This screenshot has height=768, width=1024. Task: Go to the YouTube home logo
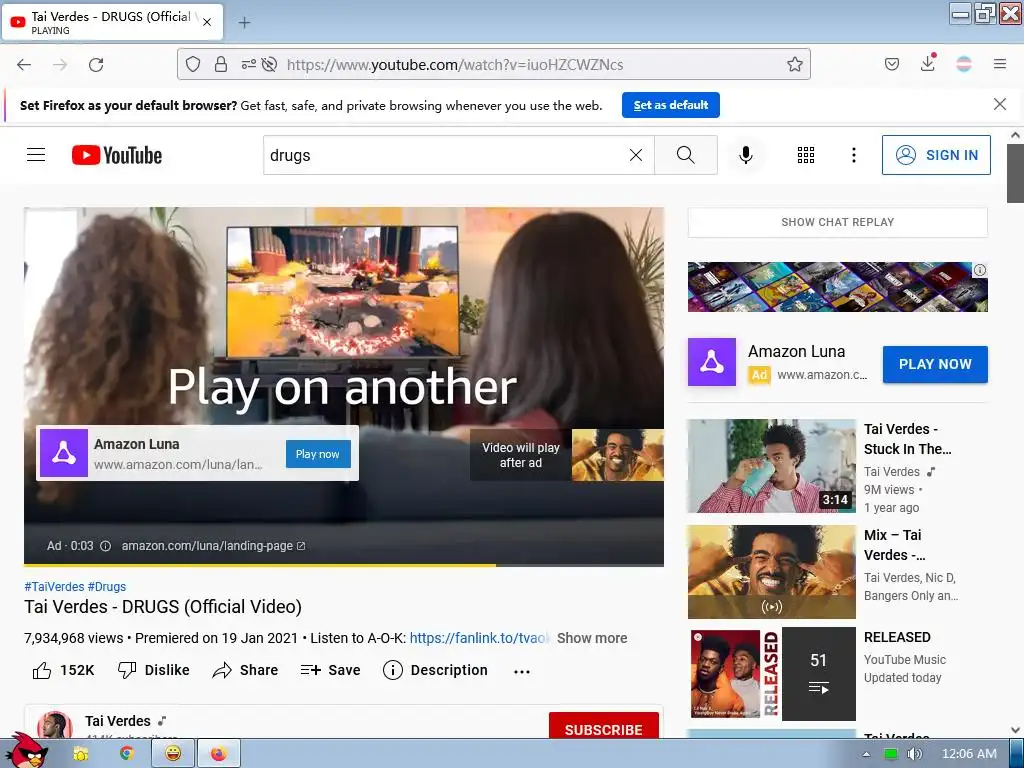[x=117, y=155]
